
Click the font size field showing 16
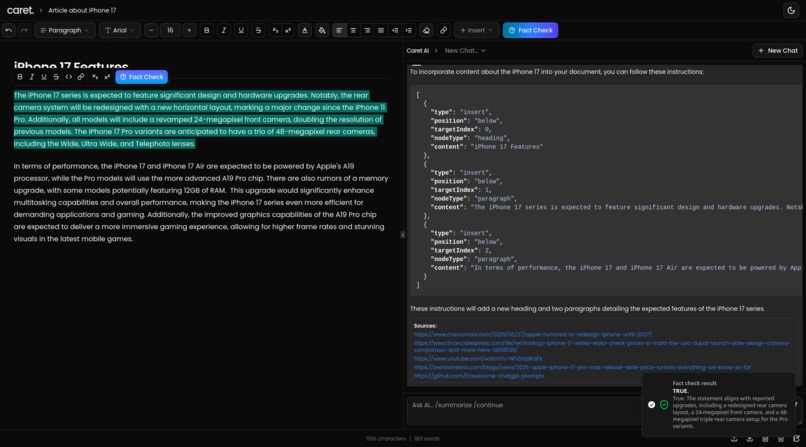coord(170,30)
